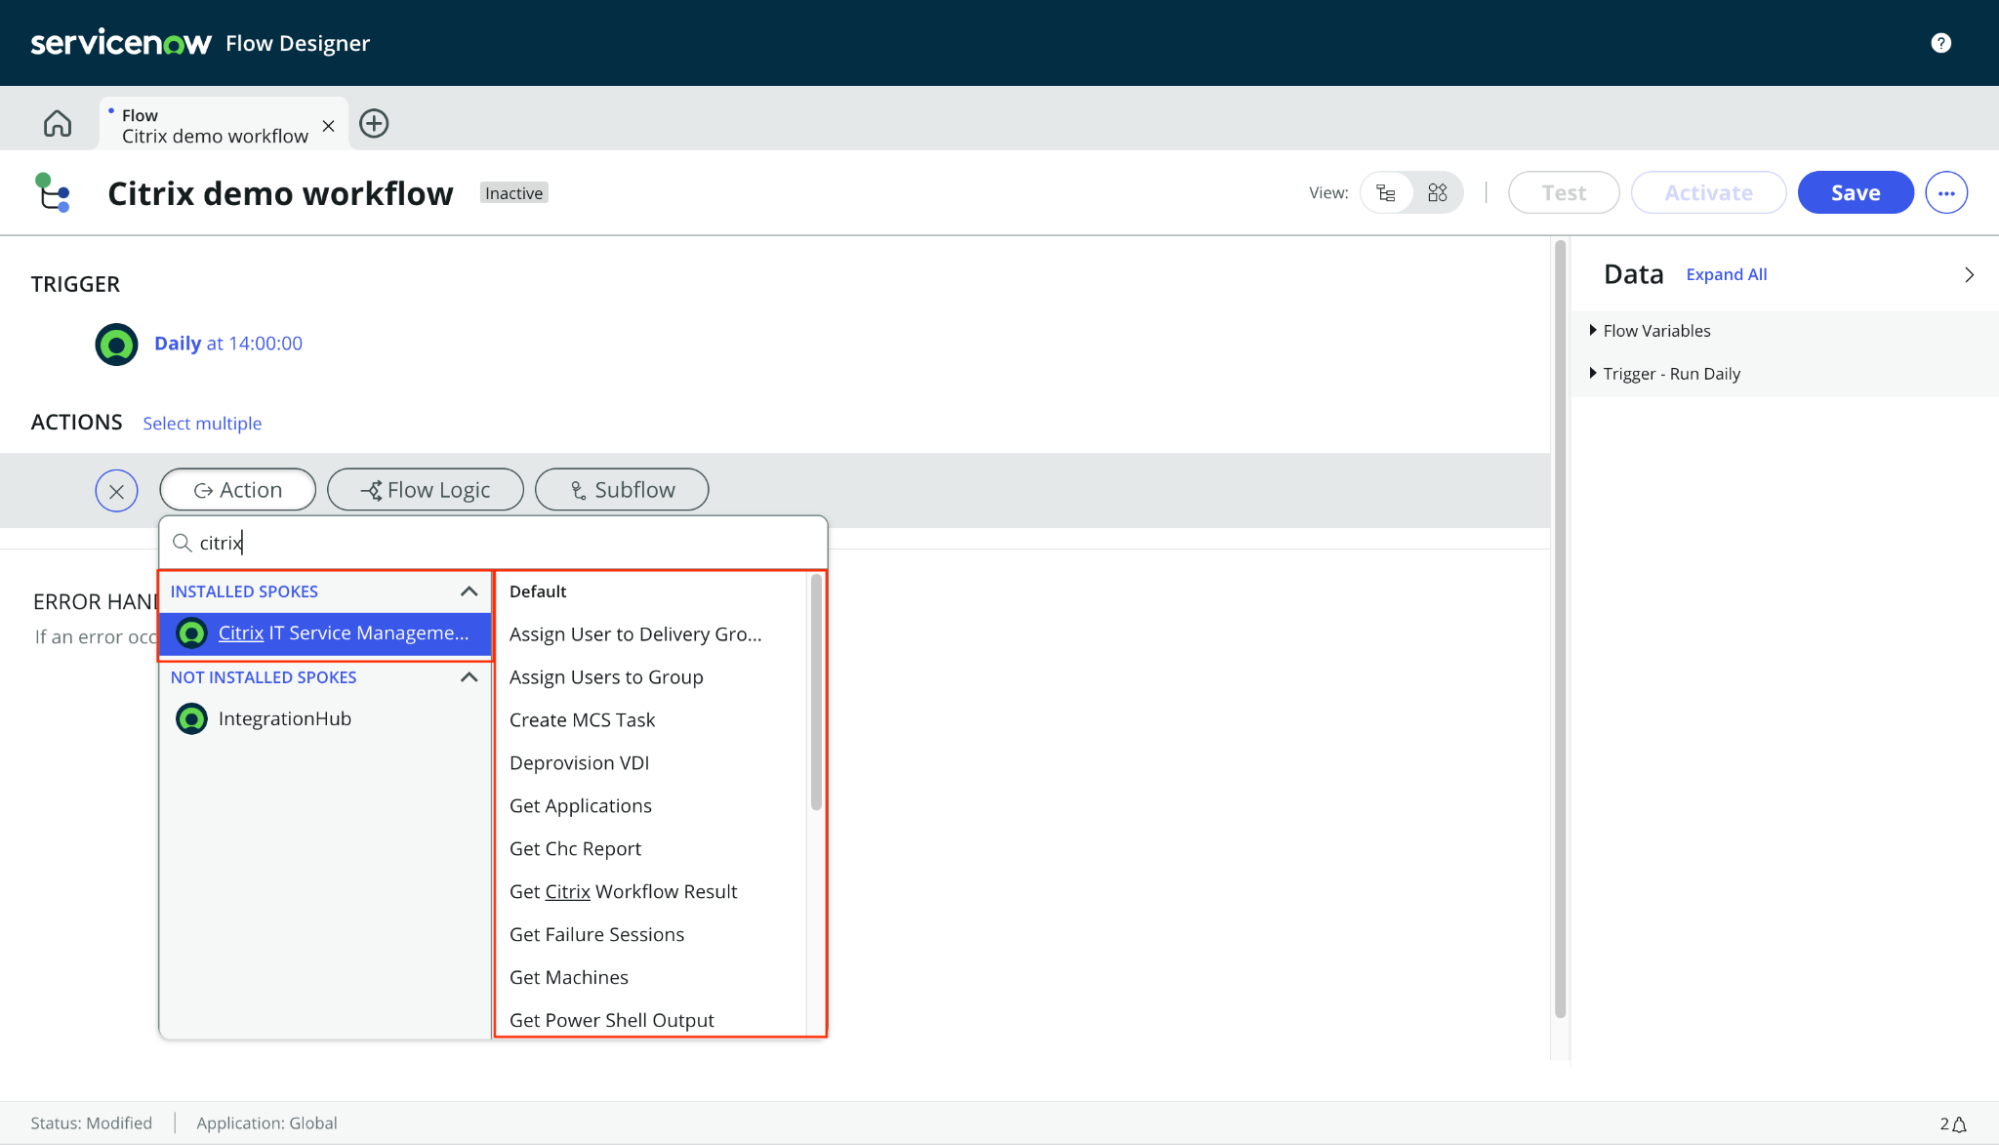This screenshot has width=1999, height=1145.
Task: Select IntegrationHub spoke entry
Action: [326, 718]
